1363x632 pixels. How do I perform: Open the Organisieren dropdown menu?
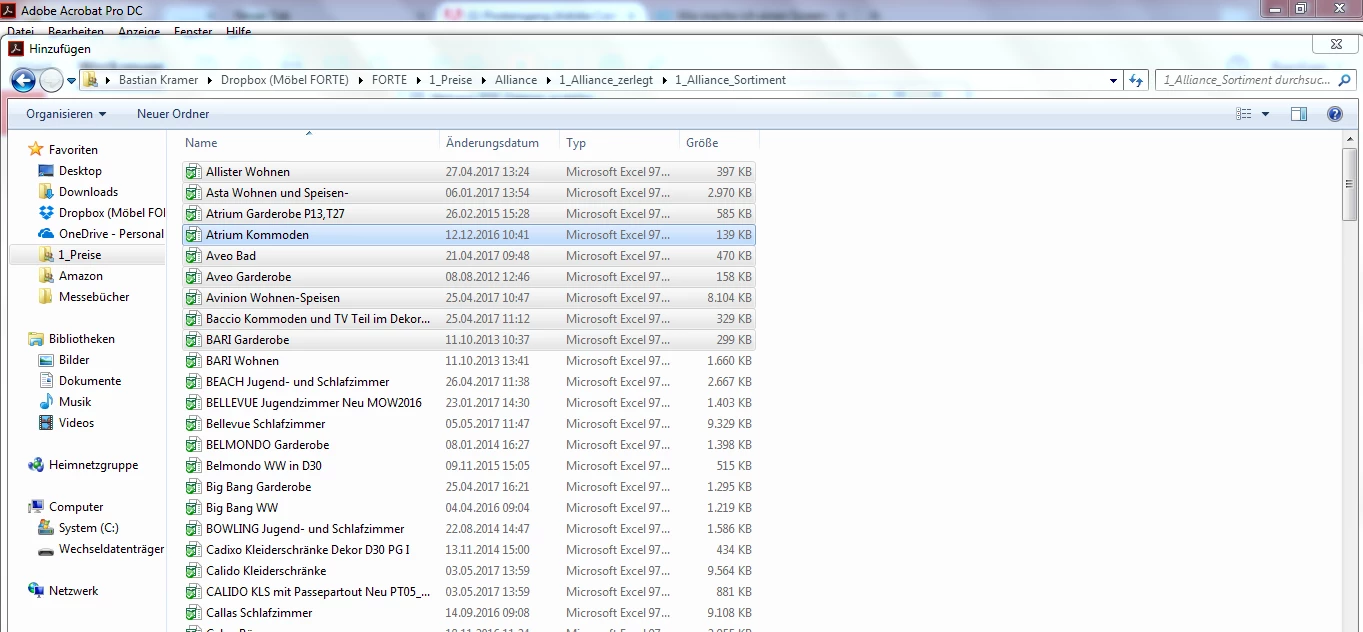point(66,114)
